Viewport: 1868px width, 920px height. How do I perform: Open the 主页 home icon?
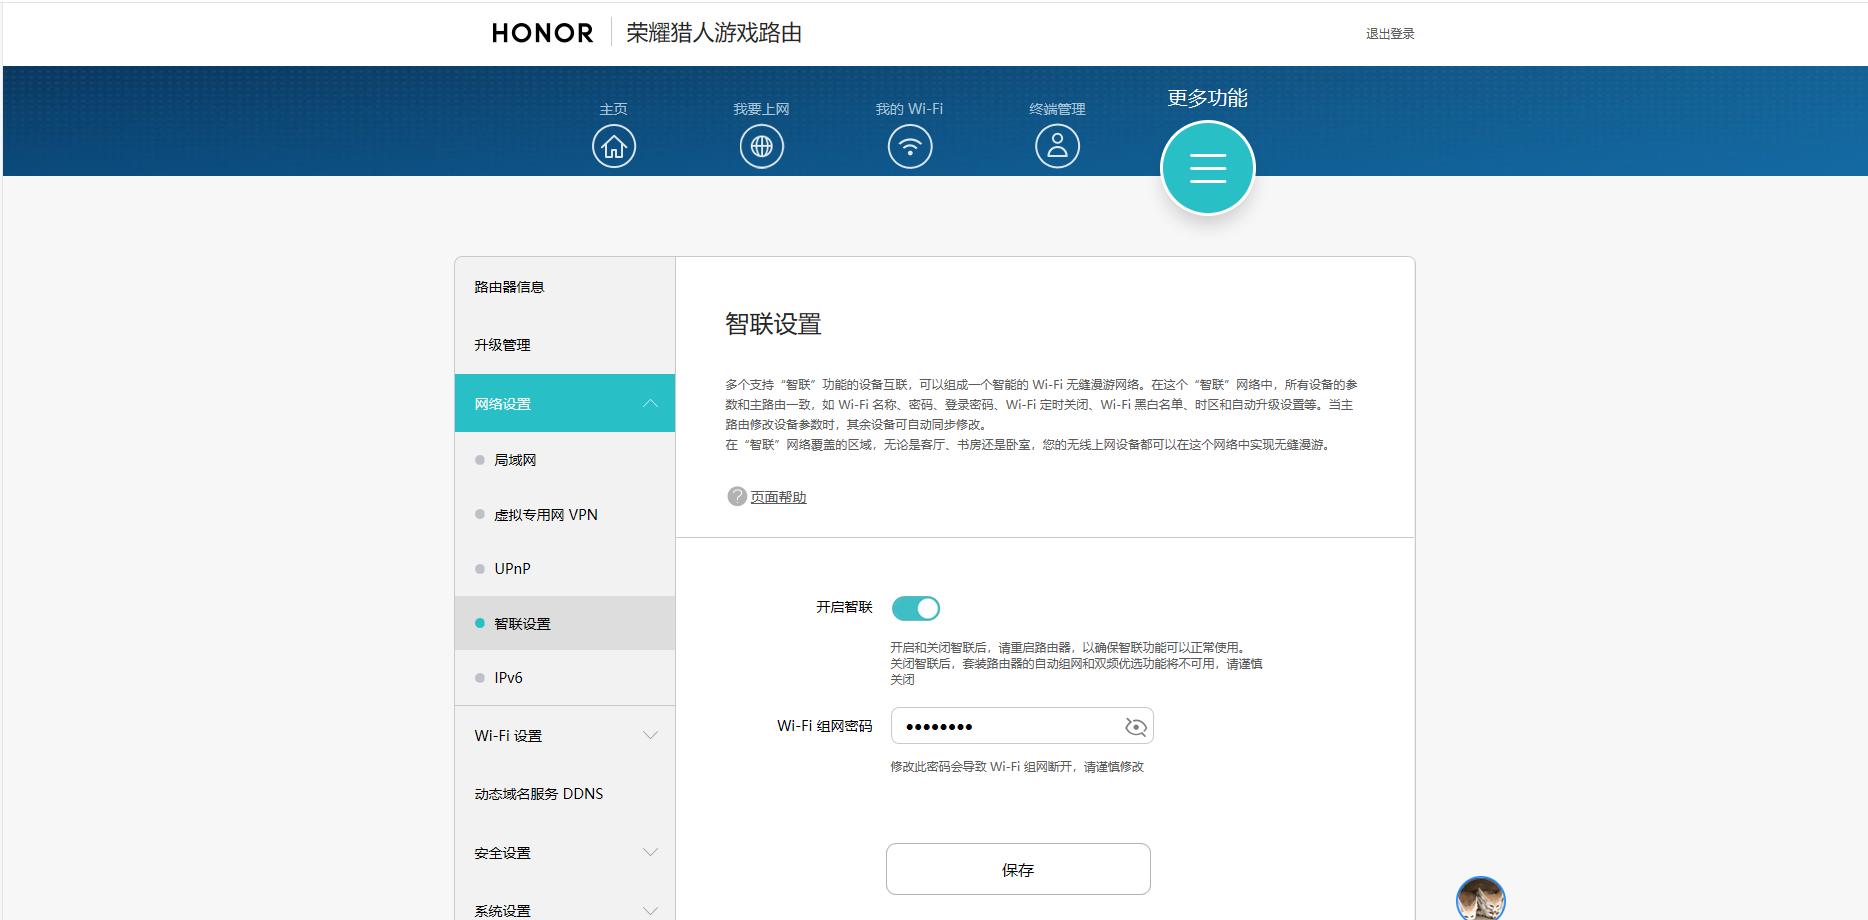click(x=613, y=144)
